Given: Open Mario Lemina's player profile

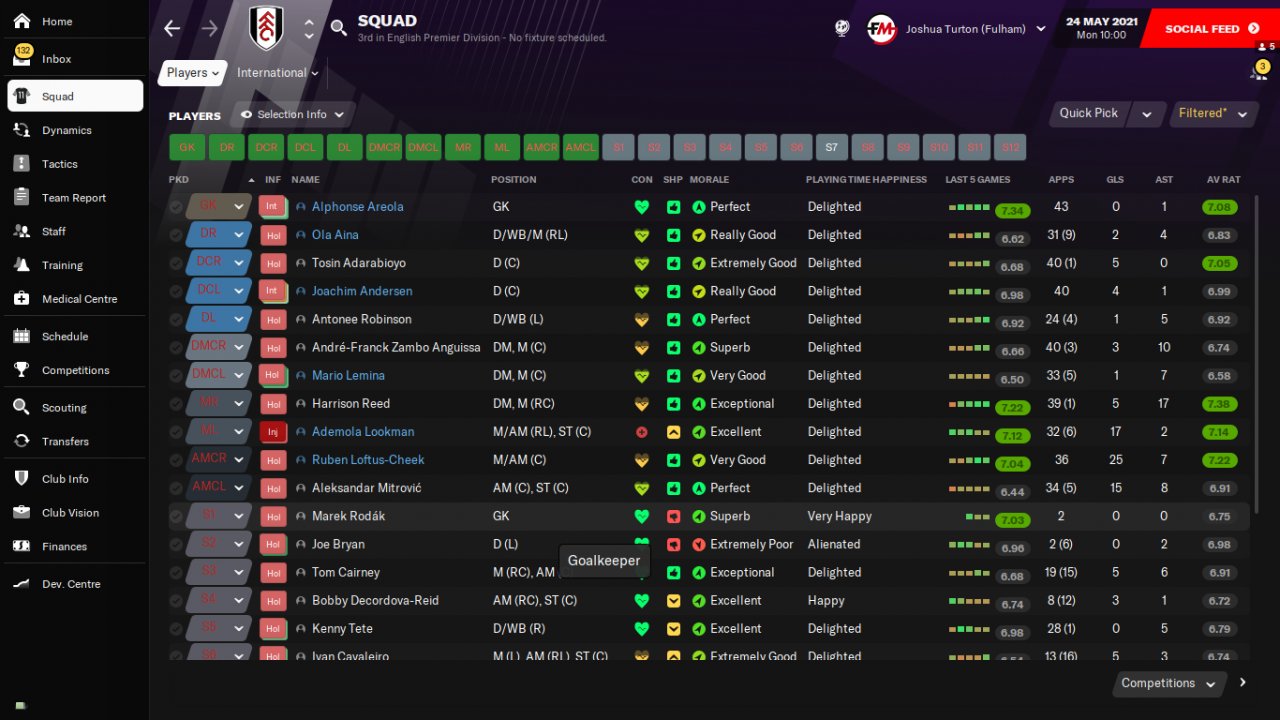Looking at the screenshot, I should click(x=348, y=376).
